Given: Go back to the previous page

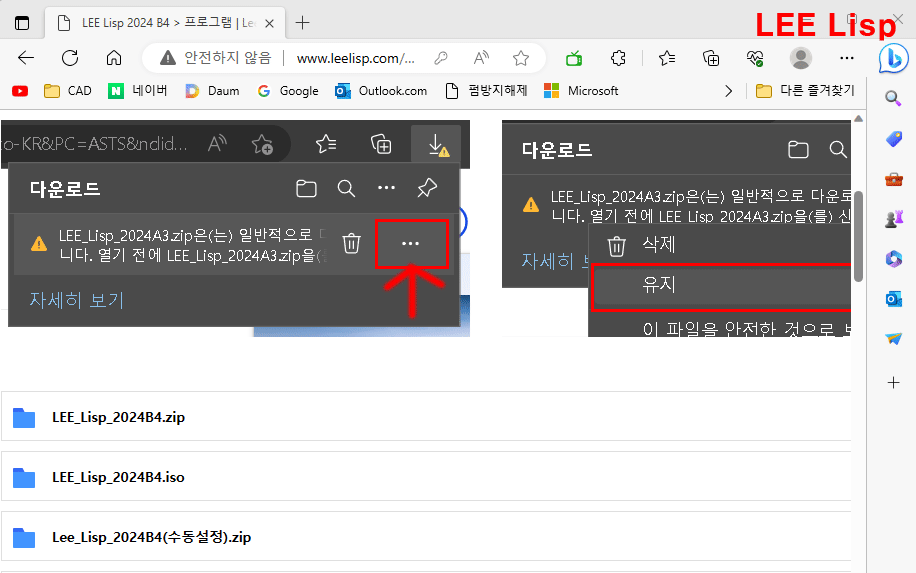Looking at the screenshot, I should (x=26, y=58).
